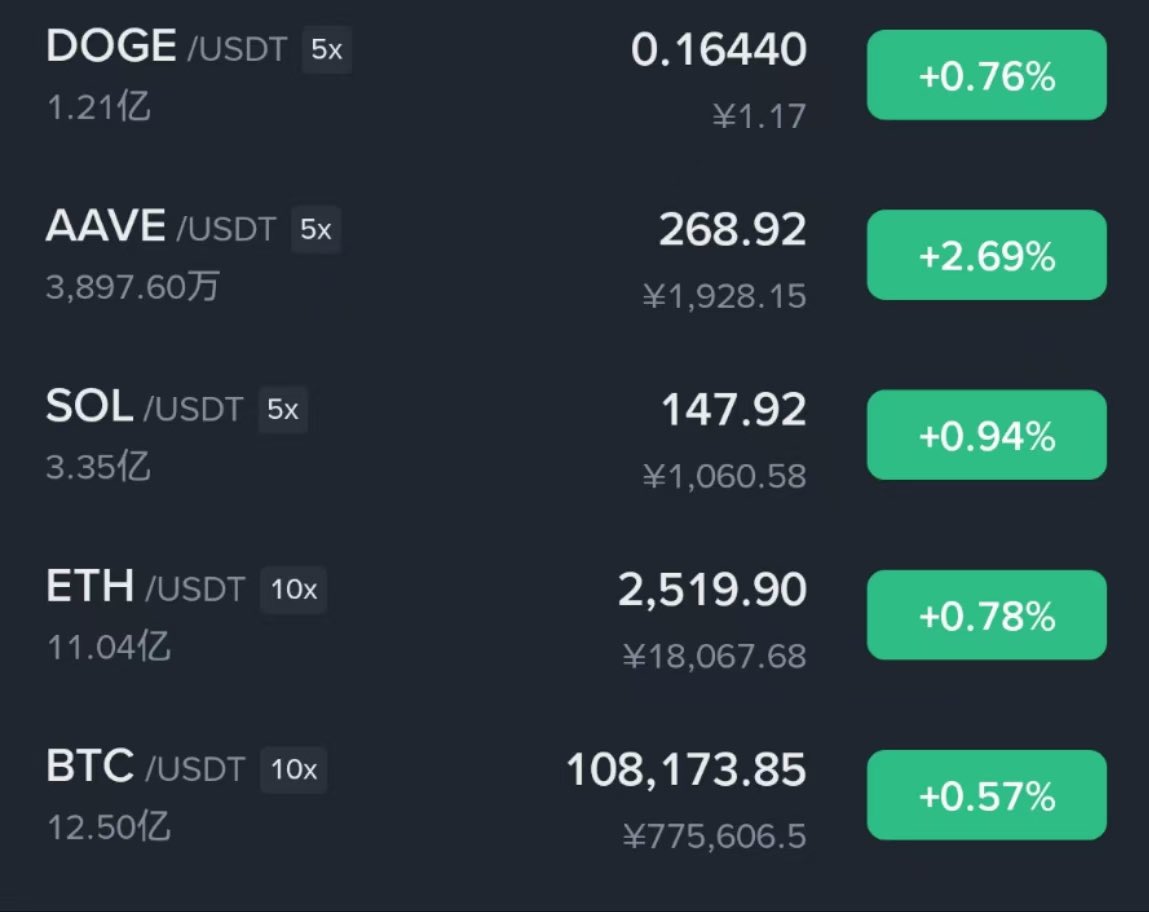Viewport: 1149px width, 912px height.
Task: Select the 10x leverage badge beside ETH
Action: click(294, 590)
